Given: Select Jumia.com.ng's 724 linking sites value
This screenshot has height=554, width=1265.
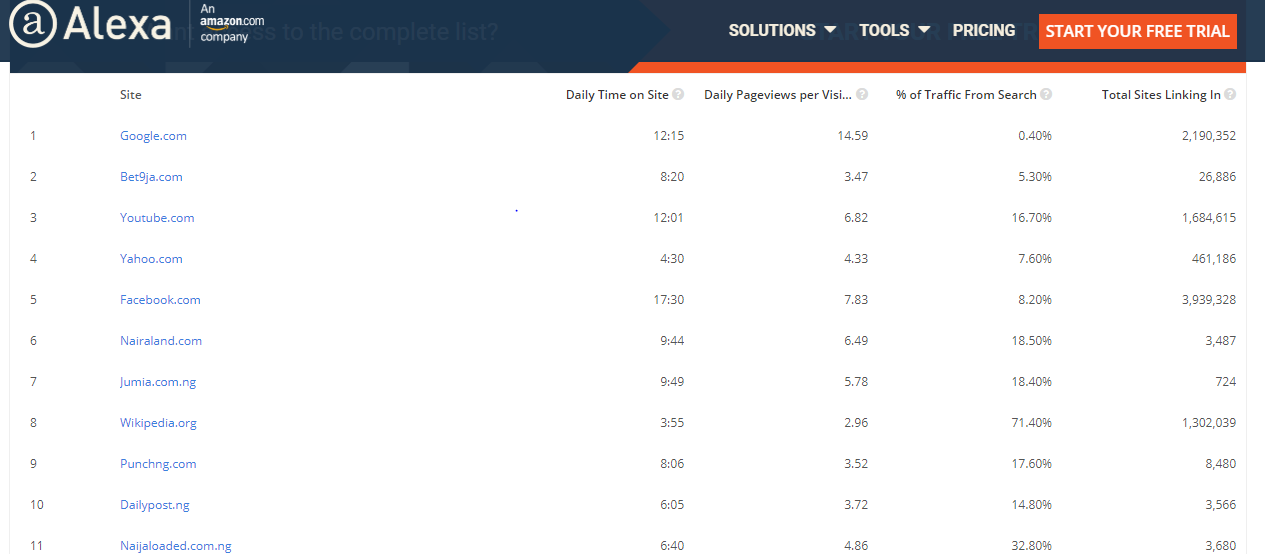Looking at the screenshot, I should click(1226, 382).
